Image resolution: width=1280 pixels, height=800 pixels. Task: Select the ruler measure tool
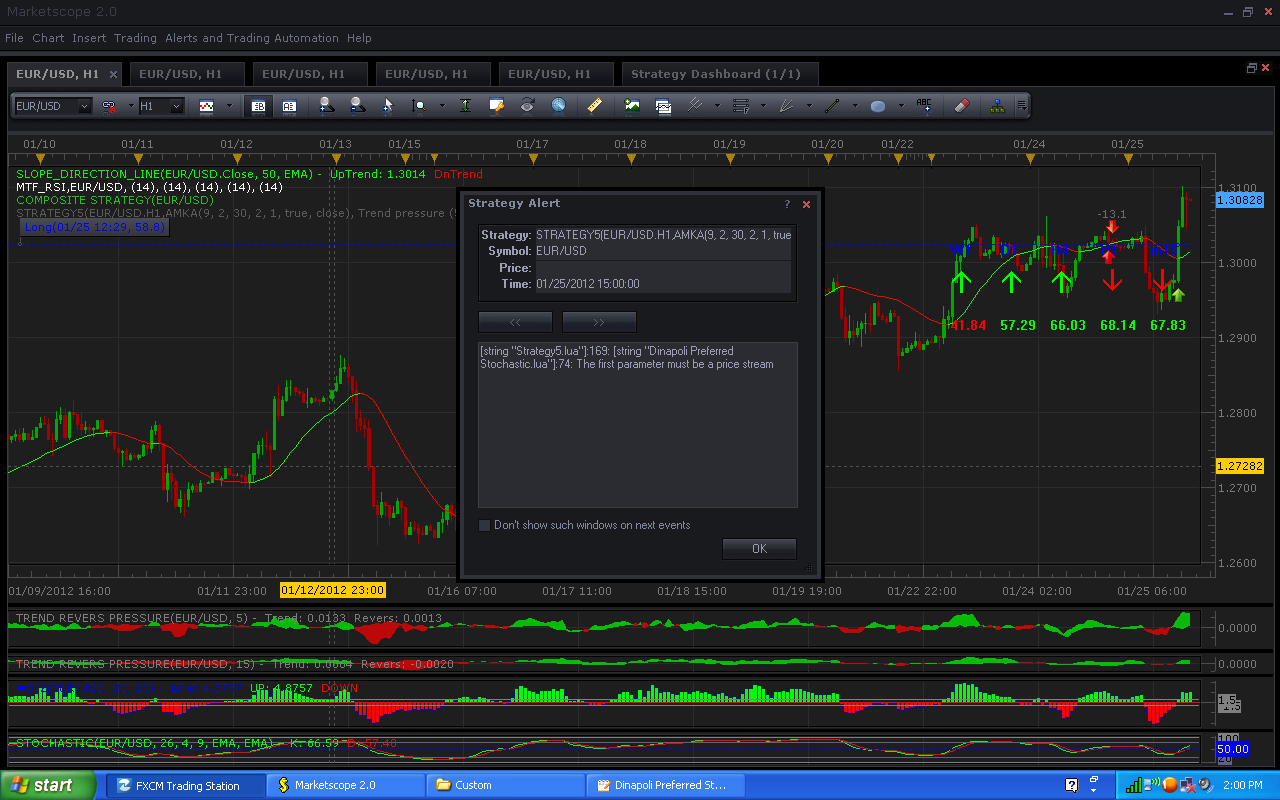(x=595, y=105)
